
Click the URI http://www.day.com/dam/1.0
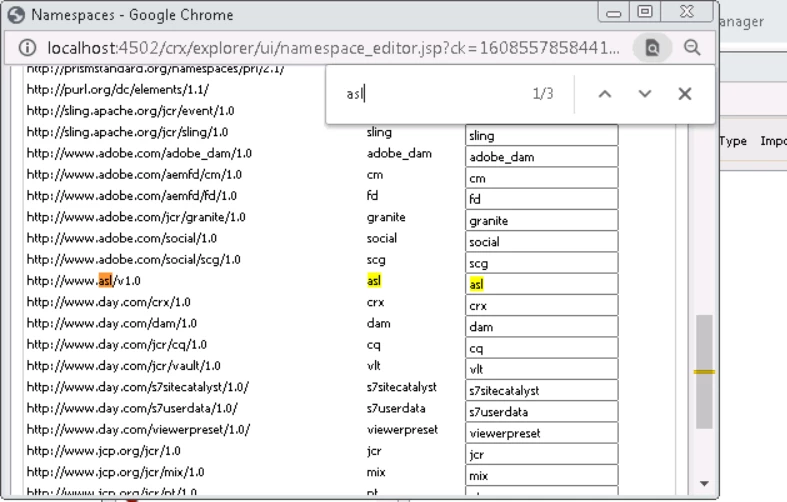click(x=111, y=323)
